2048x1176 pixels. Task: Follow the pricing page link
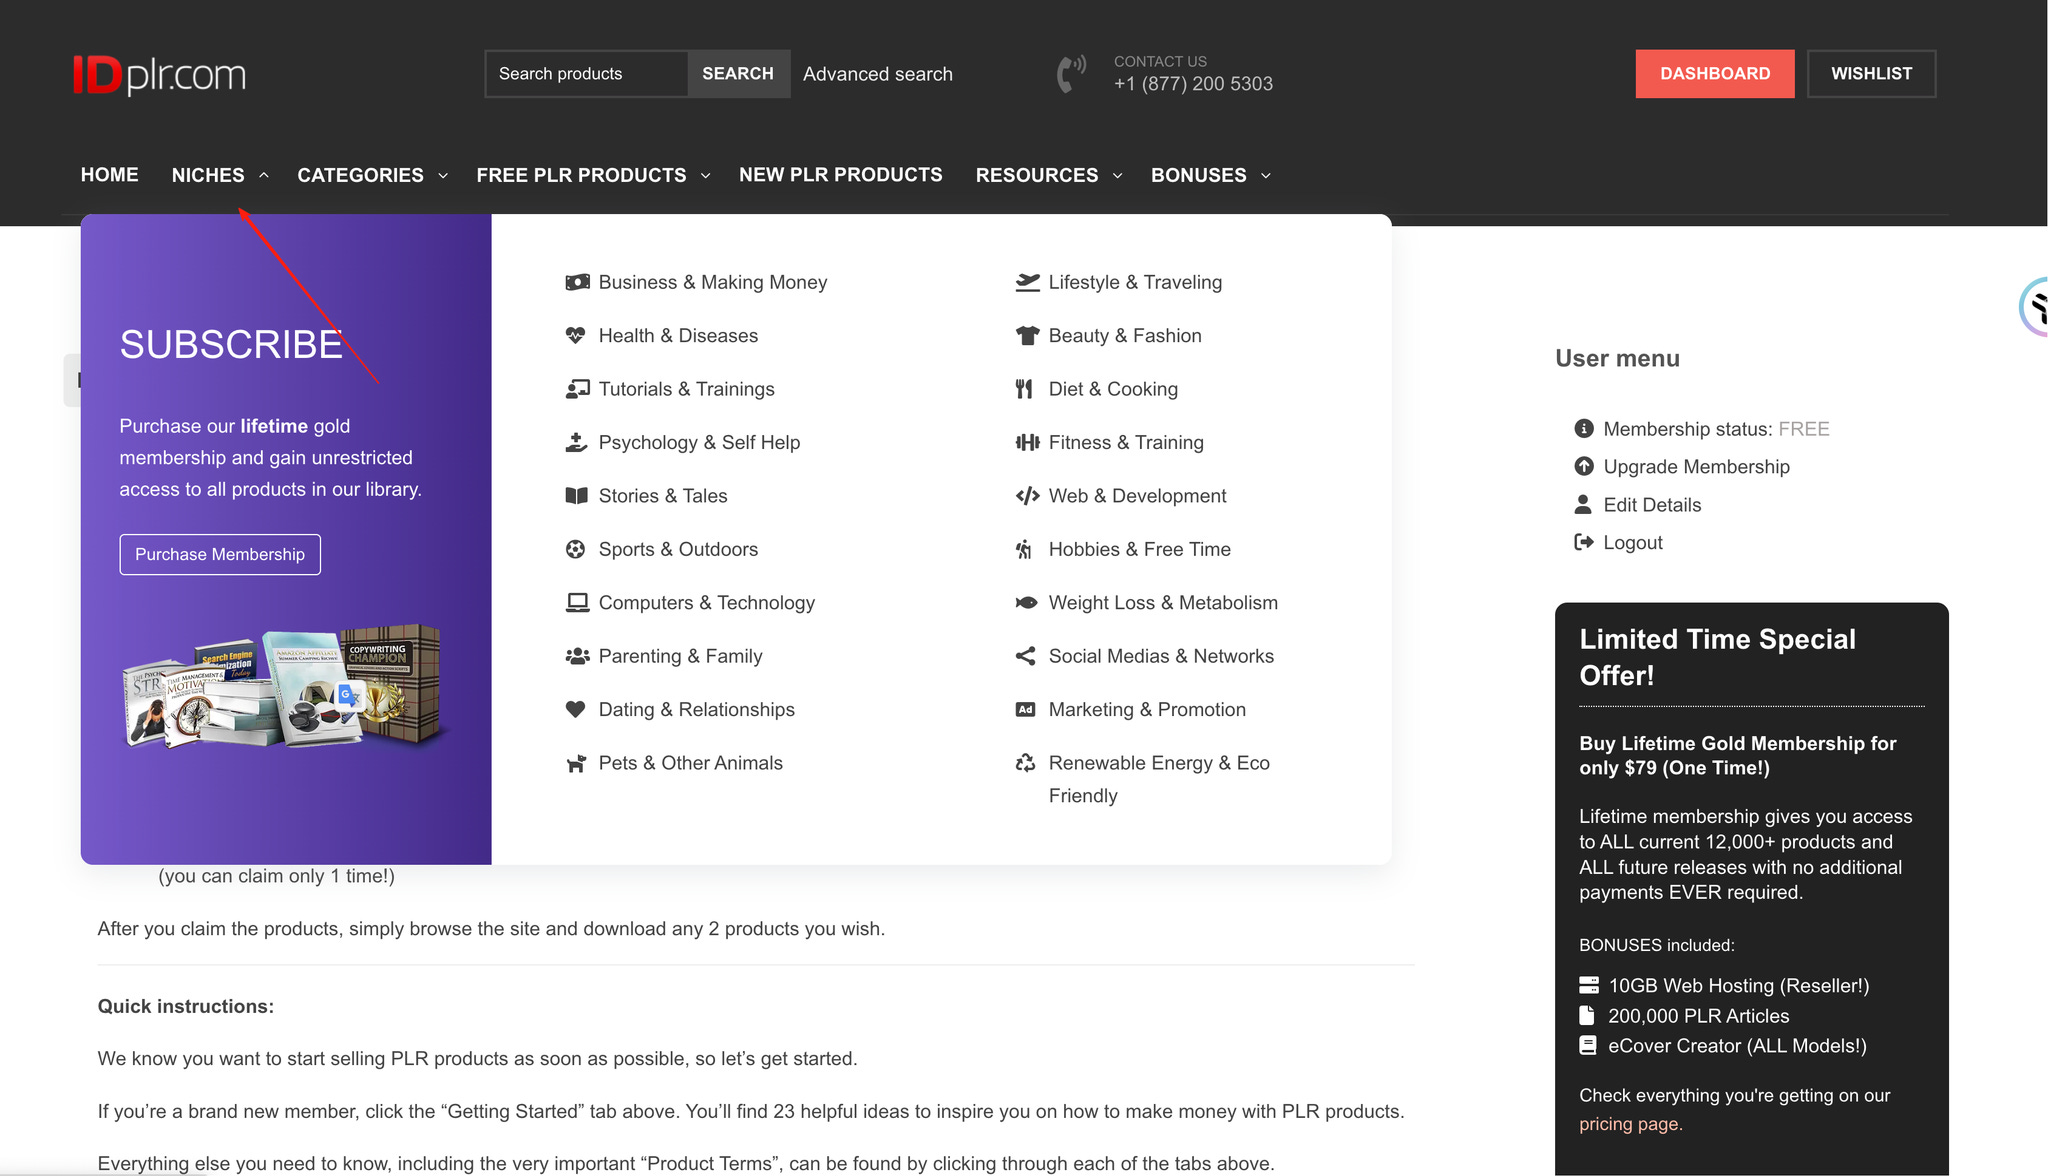(1630, 1124)
